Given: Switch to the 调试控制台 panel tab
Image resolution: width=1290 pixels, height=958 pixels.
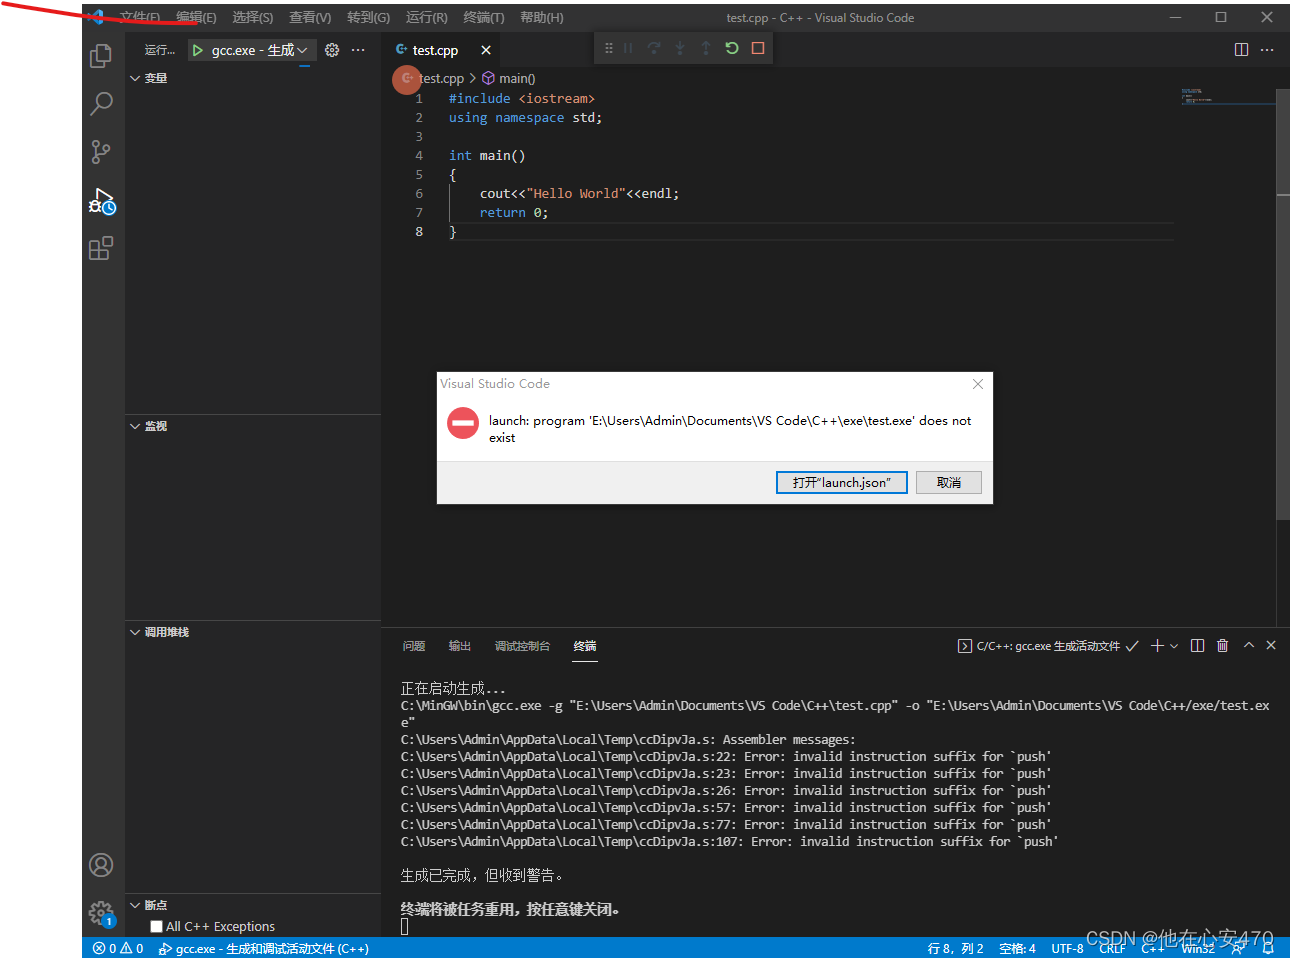Looking at the screenshot, I should pos(522,645).
